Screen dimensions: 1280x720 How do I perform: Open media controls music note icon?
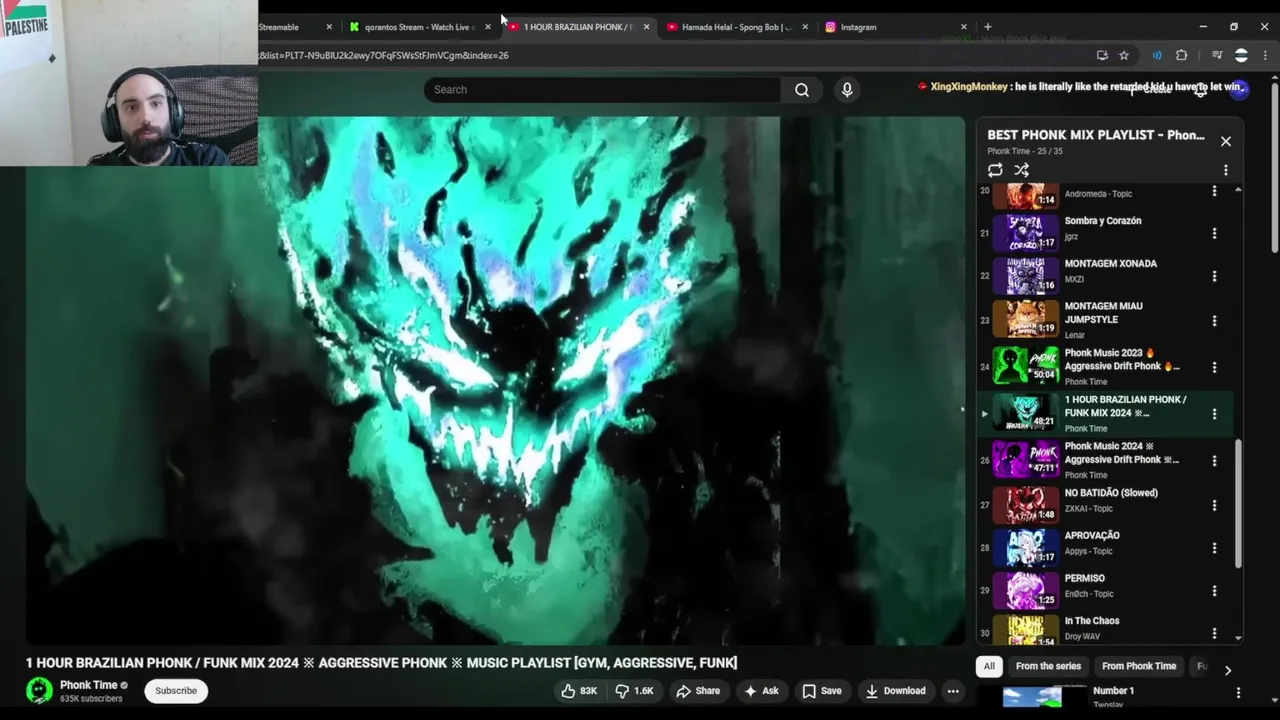point(1217,55)
